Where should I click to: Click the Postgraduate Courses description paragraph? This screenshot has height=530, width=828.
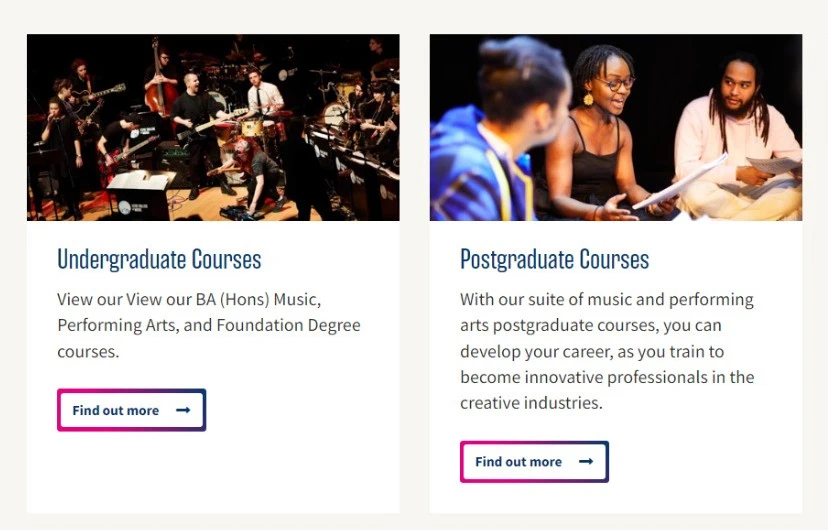coord(607,351)
